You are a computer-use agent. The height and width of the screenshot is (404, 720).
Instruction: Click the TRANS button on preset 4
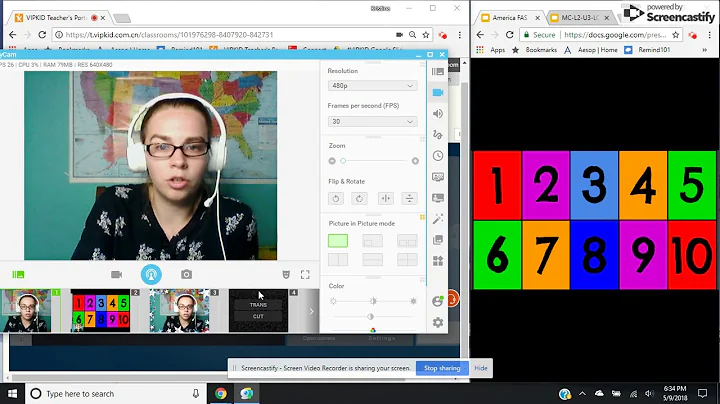(258, 305)
